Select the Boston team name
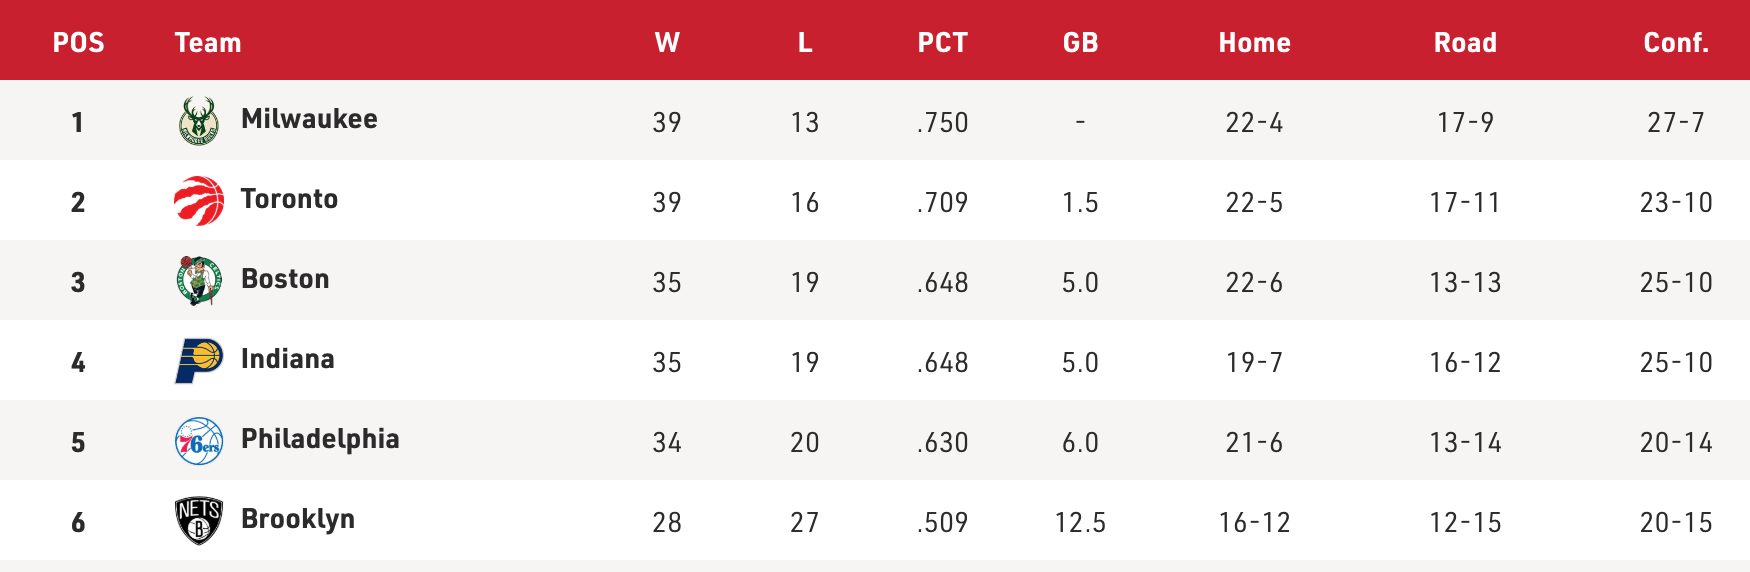 285,279
